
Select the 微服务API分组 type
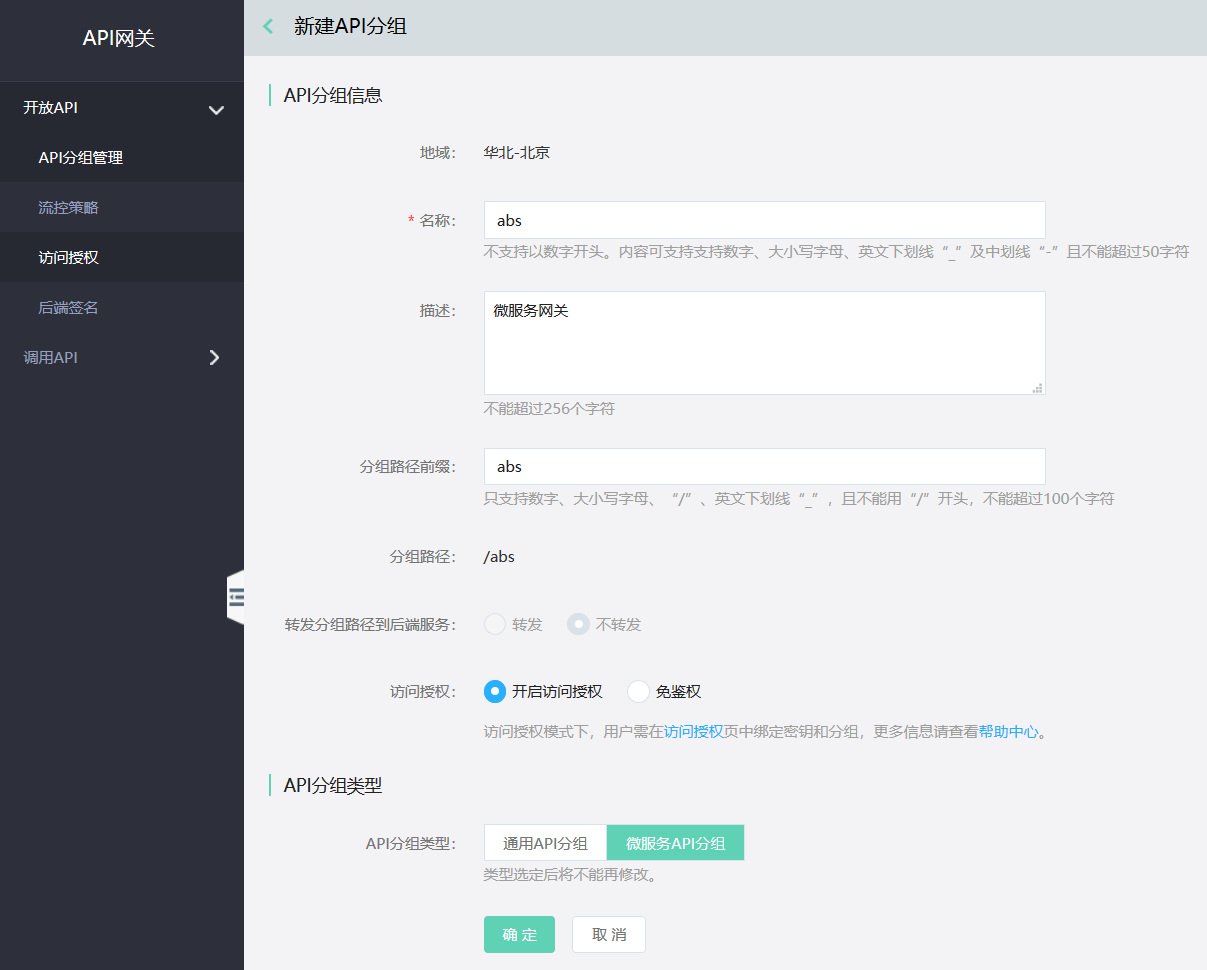(x=675, y=842)
